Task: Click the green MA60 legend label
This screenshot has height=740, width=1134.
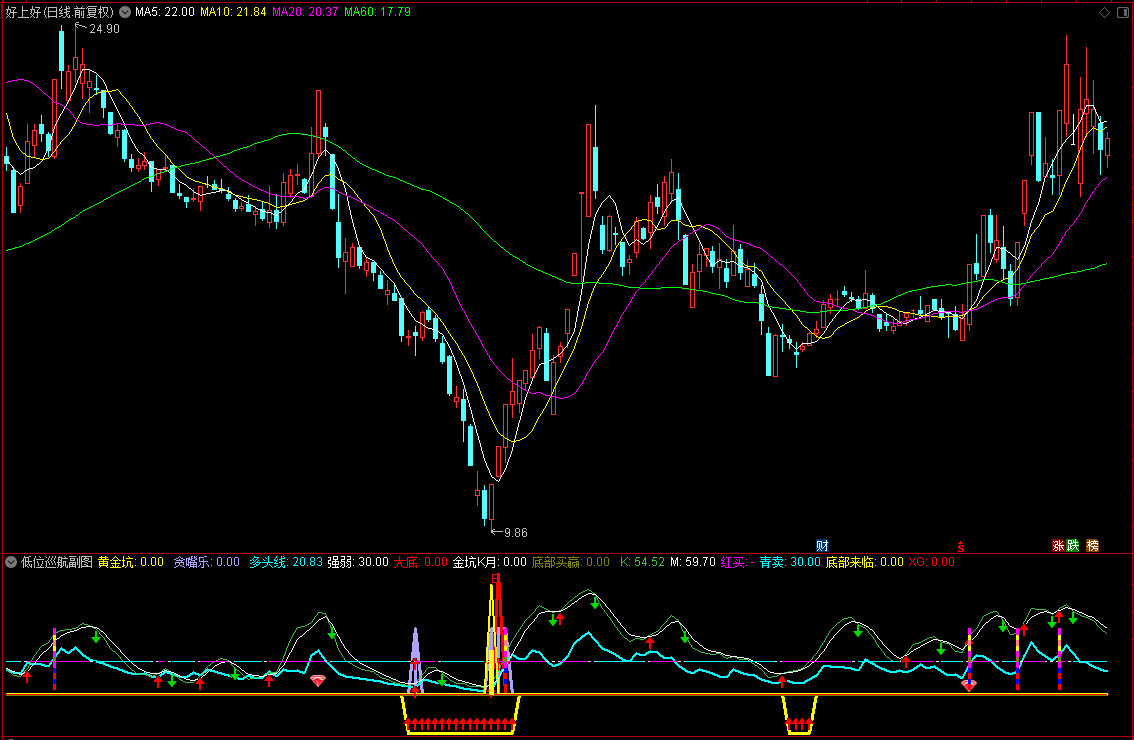Action: 378,12
